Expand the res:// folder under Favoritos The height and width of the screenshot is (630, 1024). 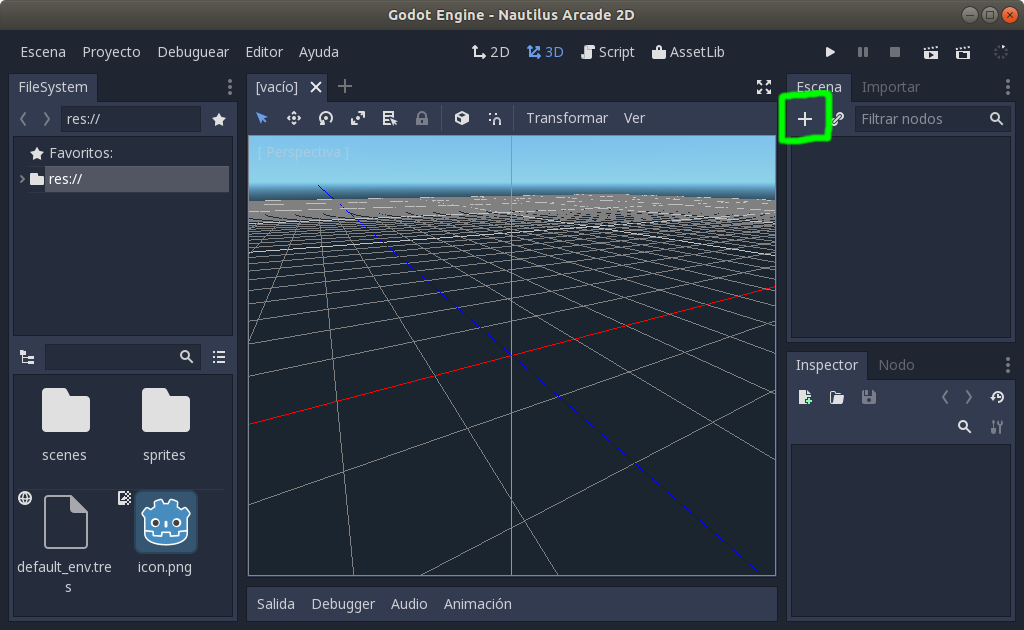pos(20,179)
